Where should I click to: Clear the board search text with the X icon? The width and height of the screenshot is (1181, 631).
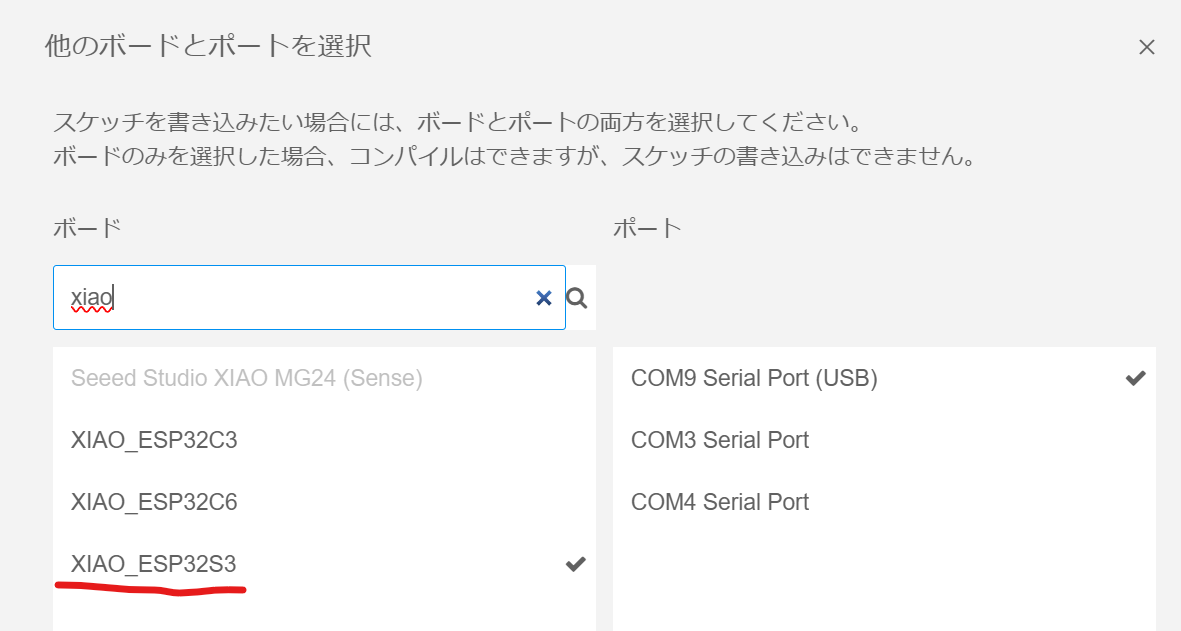544,298
